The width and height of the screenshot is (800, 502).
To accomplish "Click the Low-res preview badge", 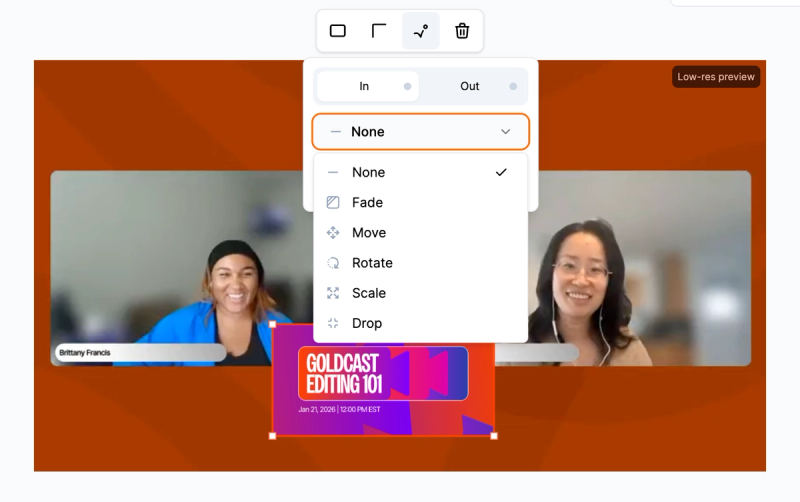I will tap(716, 77).
